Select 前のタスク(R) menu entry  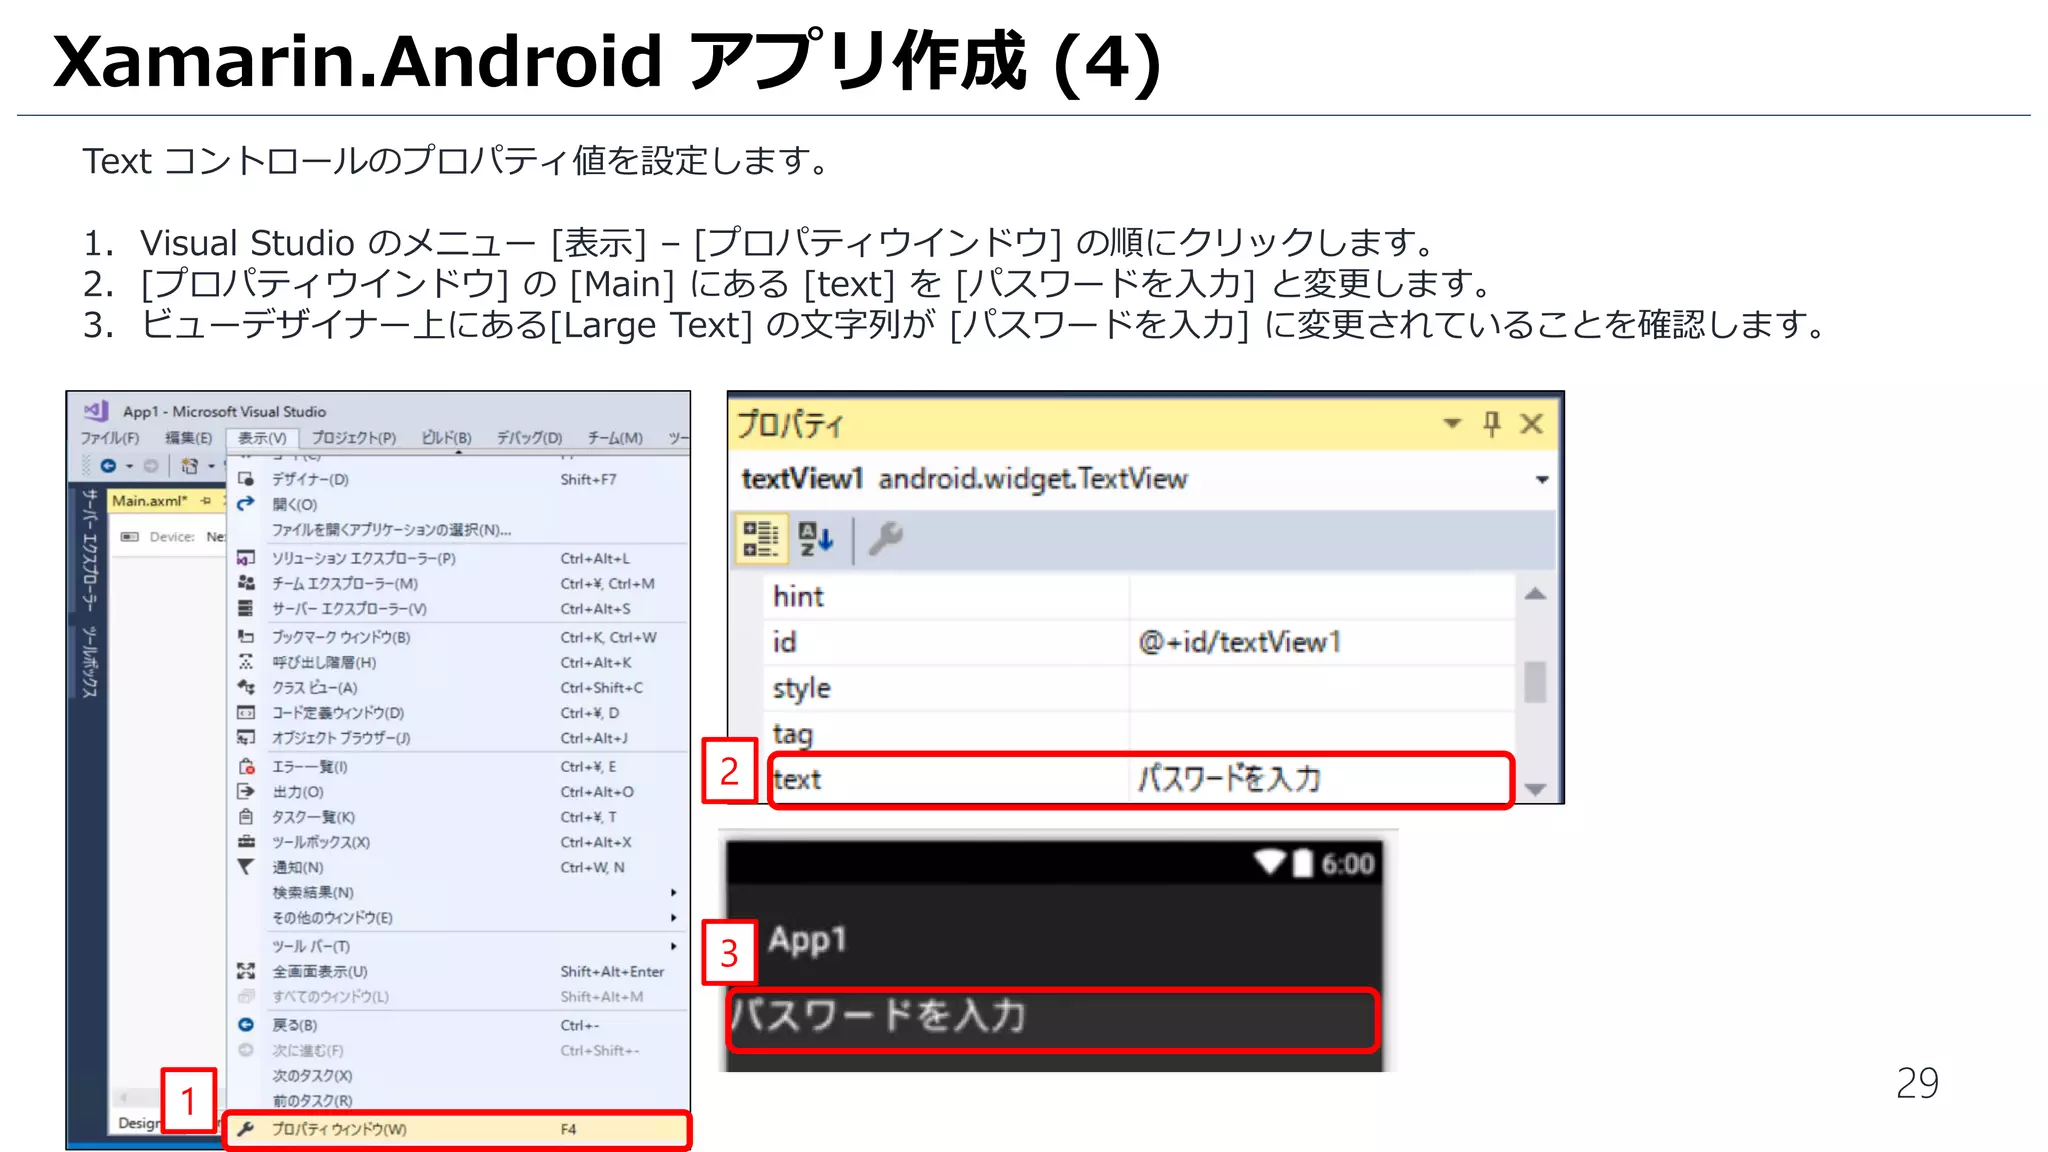(x=459, y=1101)
